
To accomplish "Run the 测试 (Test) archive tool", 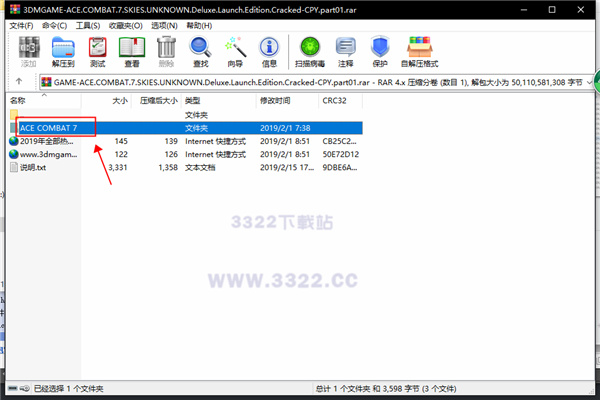I will [x=98, y=52].
